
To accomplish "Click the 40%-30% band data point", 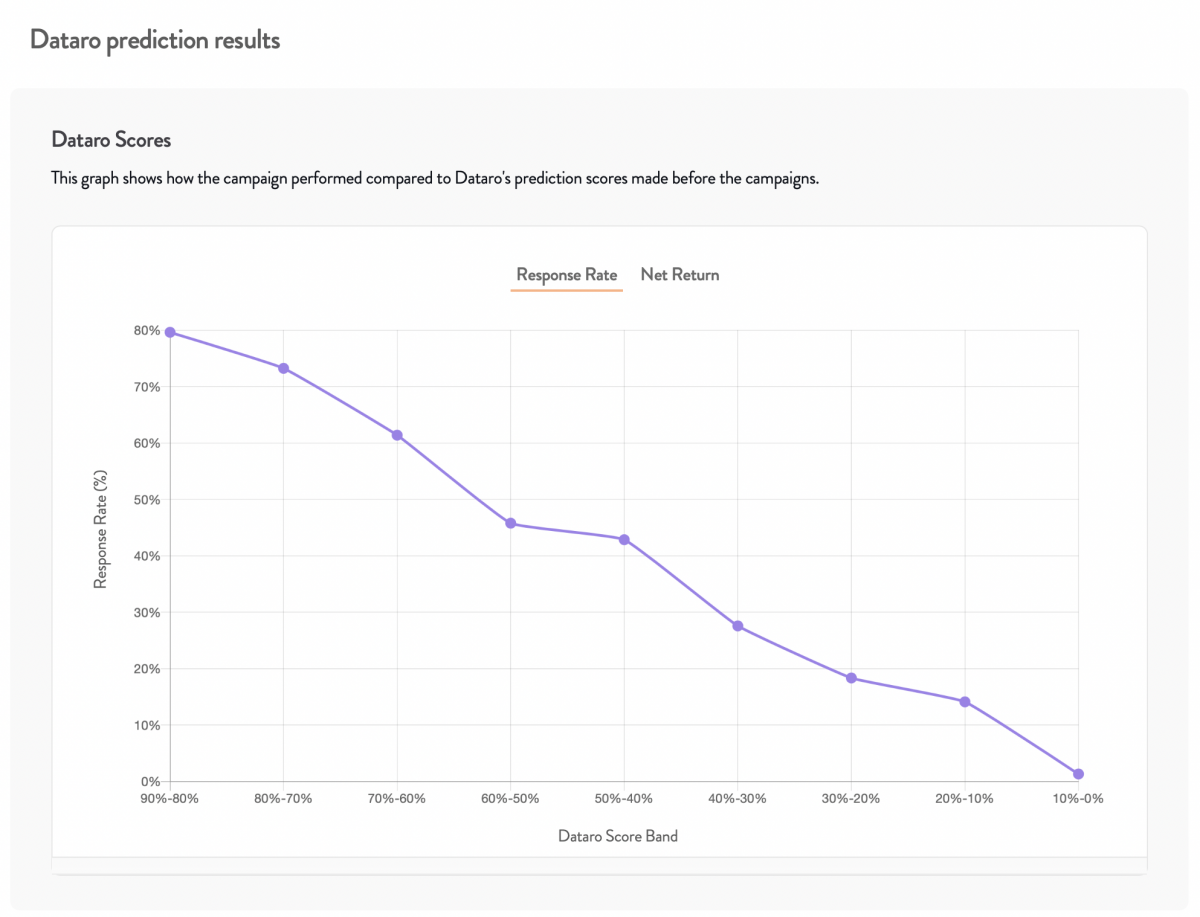I will click(x=738, y=626).
